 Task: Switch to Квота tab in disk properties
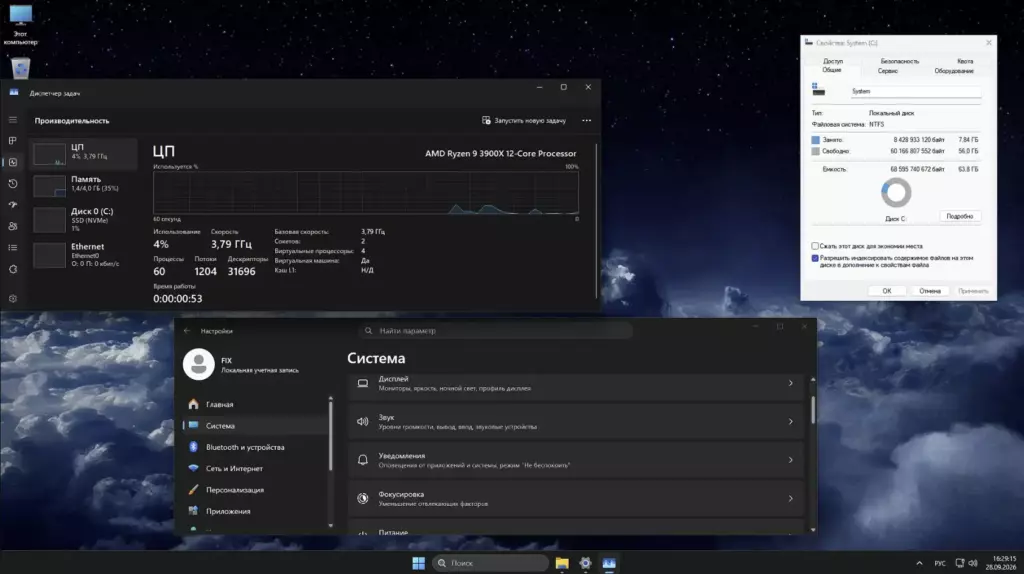pos(965,61)
